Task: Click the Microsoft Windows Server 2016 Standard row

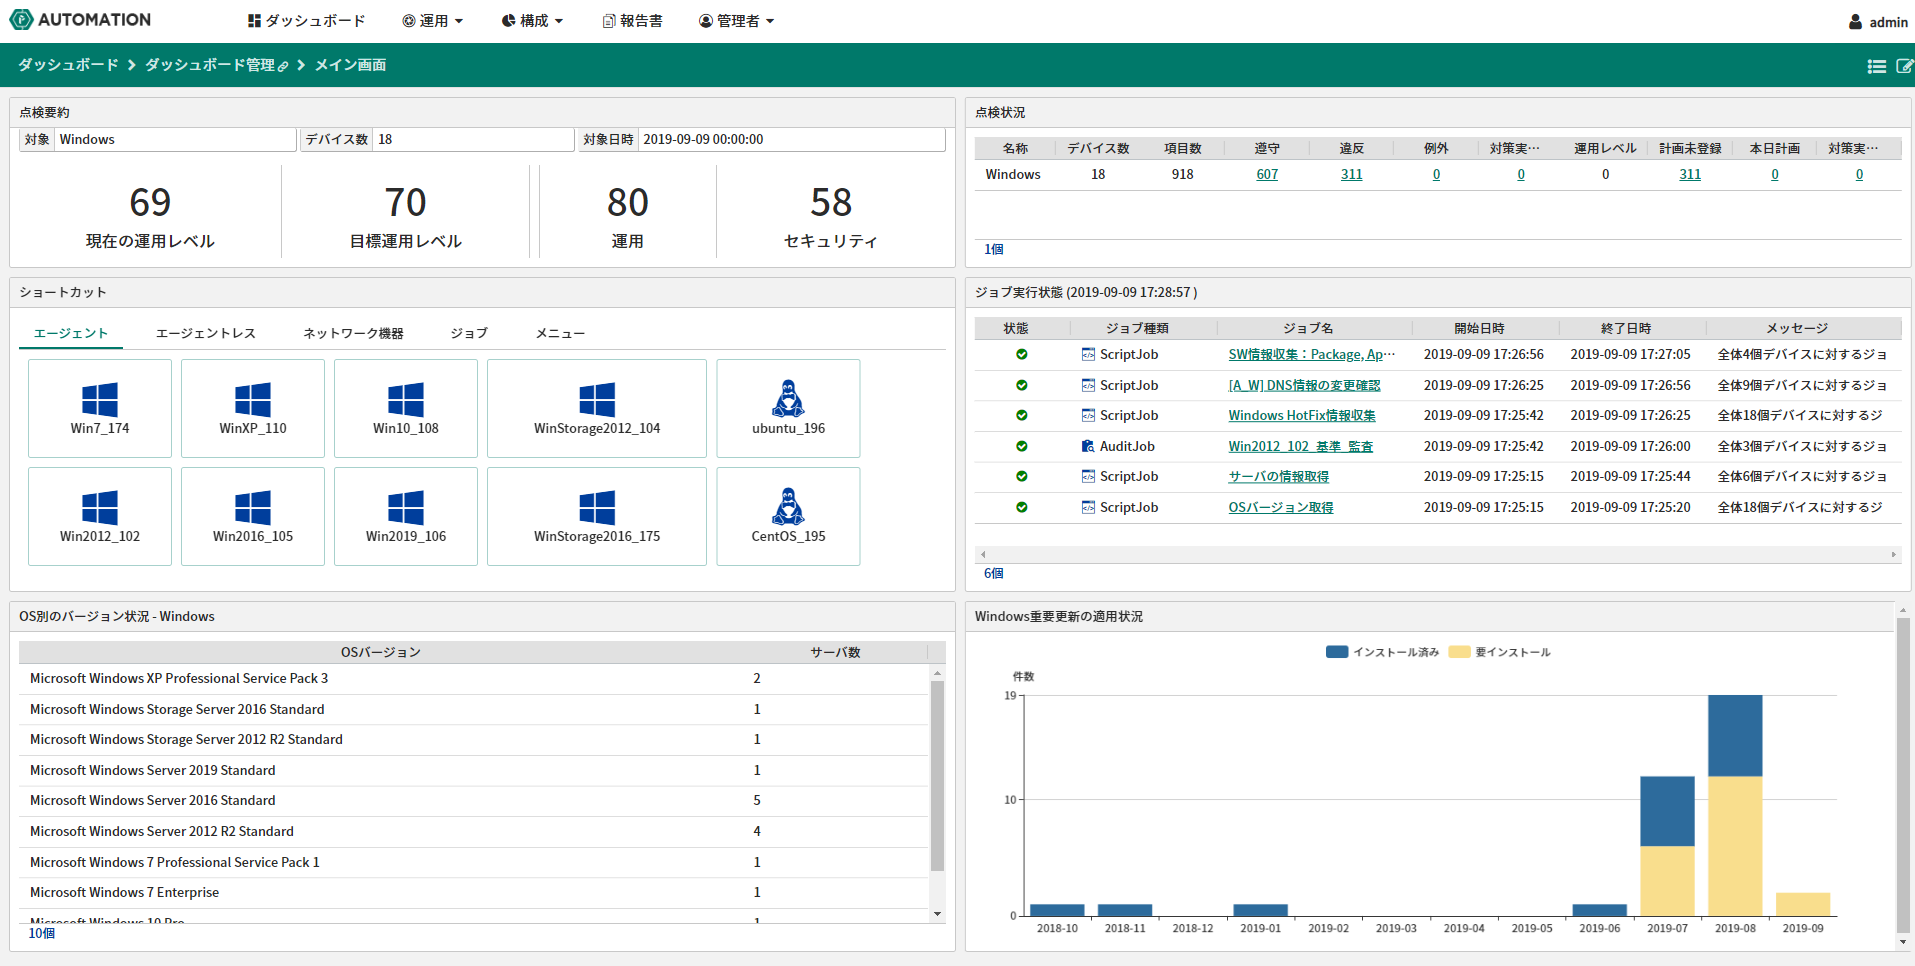Action: tap(474, 800)
